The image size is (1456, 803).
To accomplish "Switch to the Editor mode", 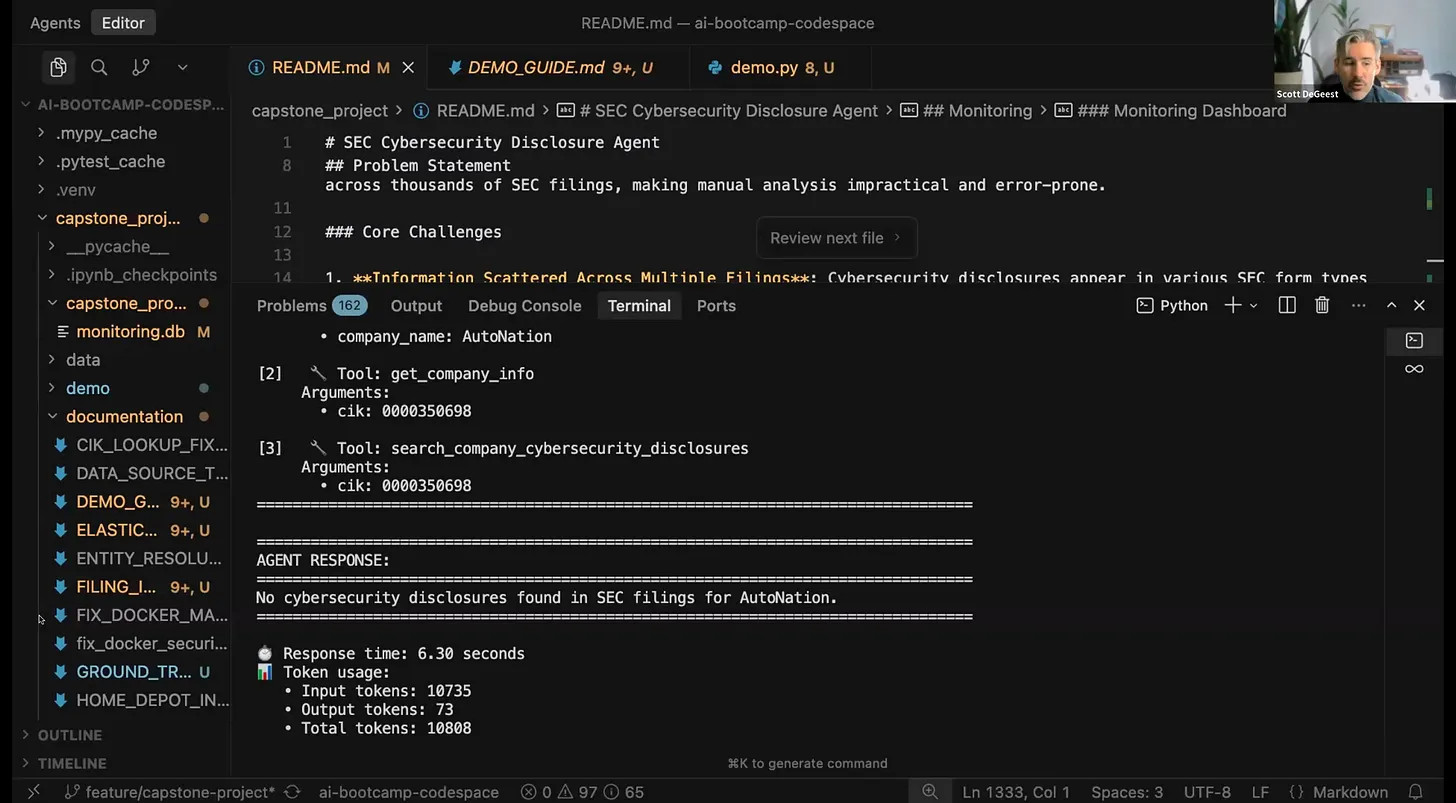I will [x=123, y=22].
